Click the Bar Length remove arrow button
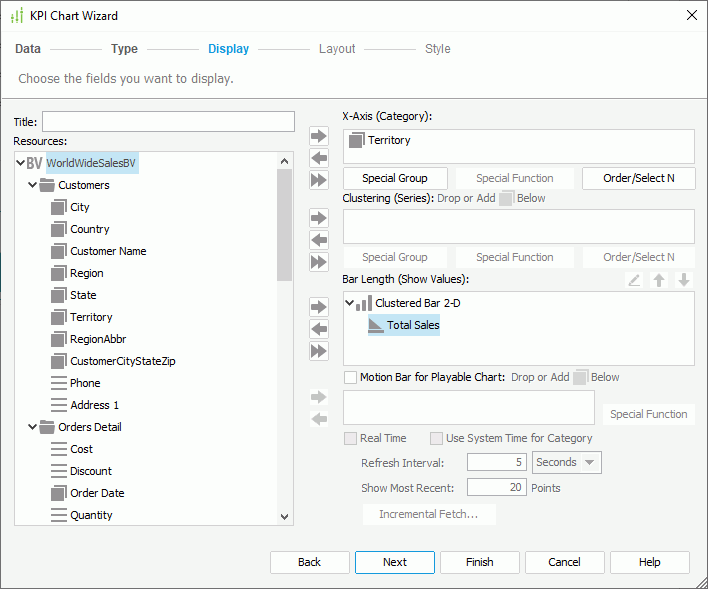This screenshot has height=589, width=708. [319, 329]
